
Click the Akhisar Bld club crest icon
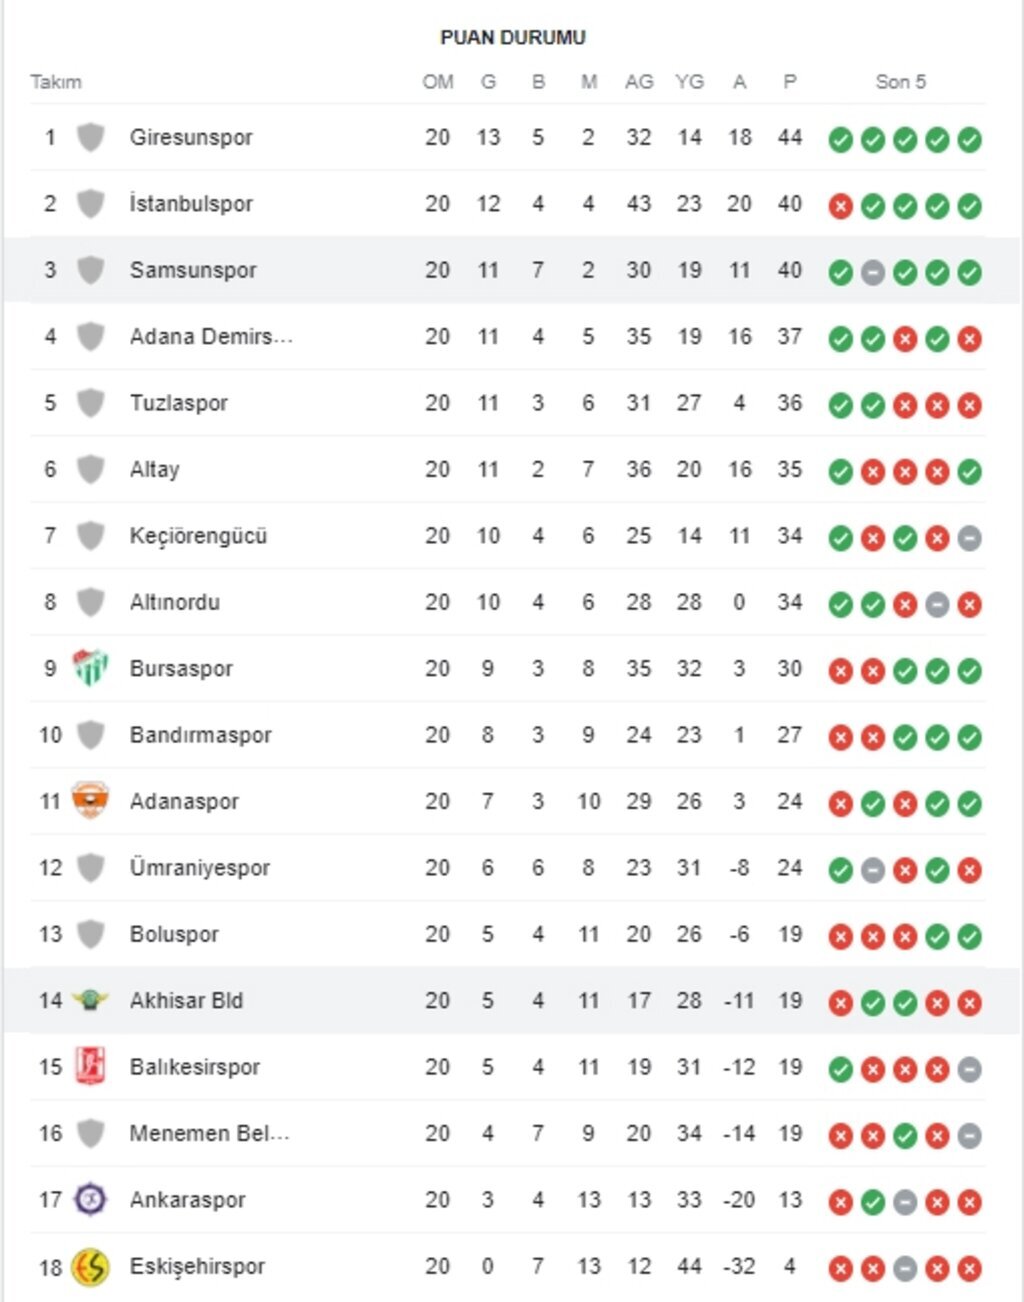tap(90, 1000)
